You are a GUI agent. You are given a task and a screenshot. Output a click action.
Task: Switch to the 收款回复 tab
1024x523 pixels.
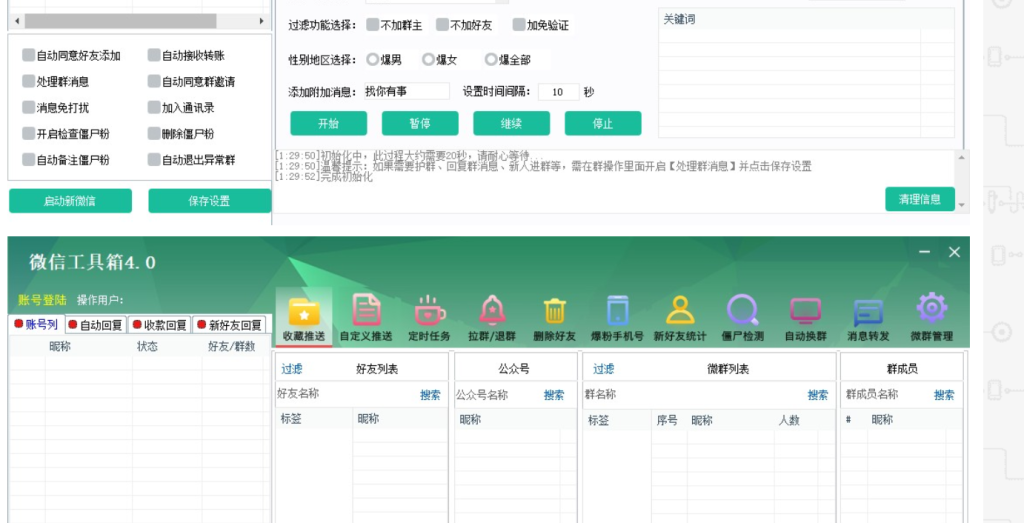159,325
